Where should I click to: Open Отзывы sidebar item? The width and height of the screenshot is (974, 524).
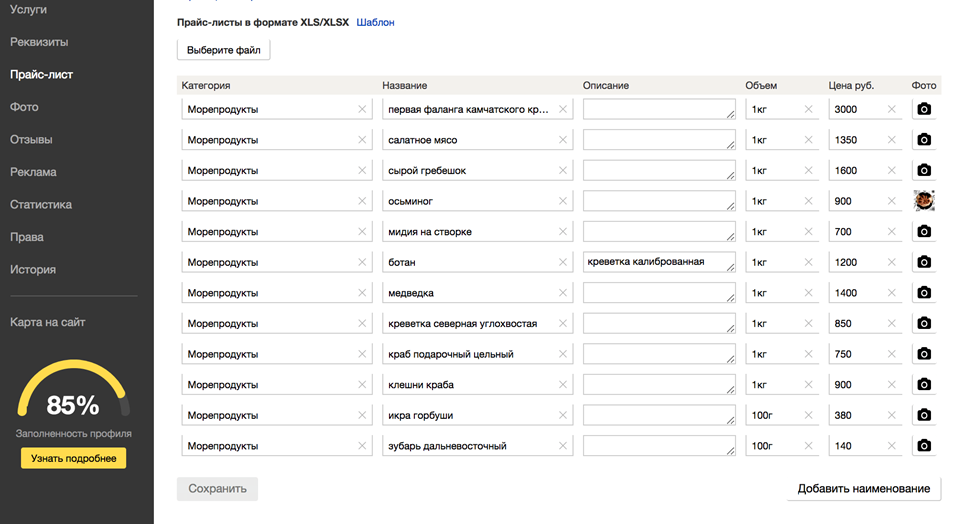(31, 140)
